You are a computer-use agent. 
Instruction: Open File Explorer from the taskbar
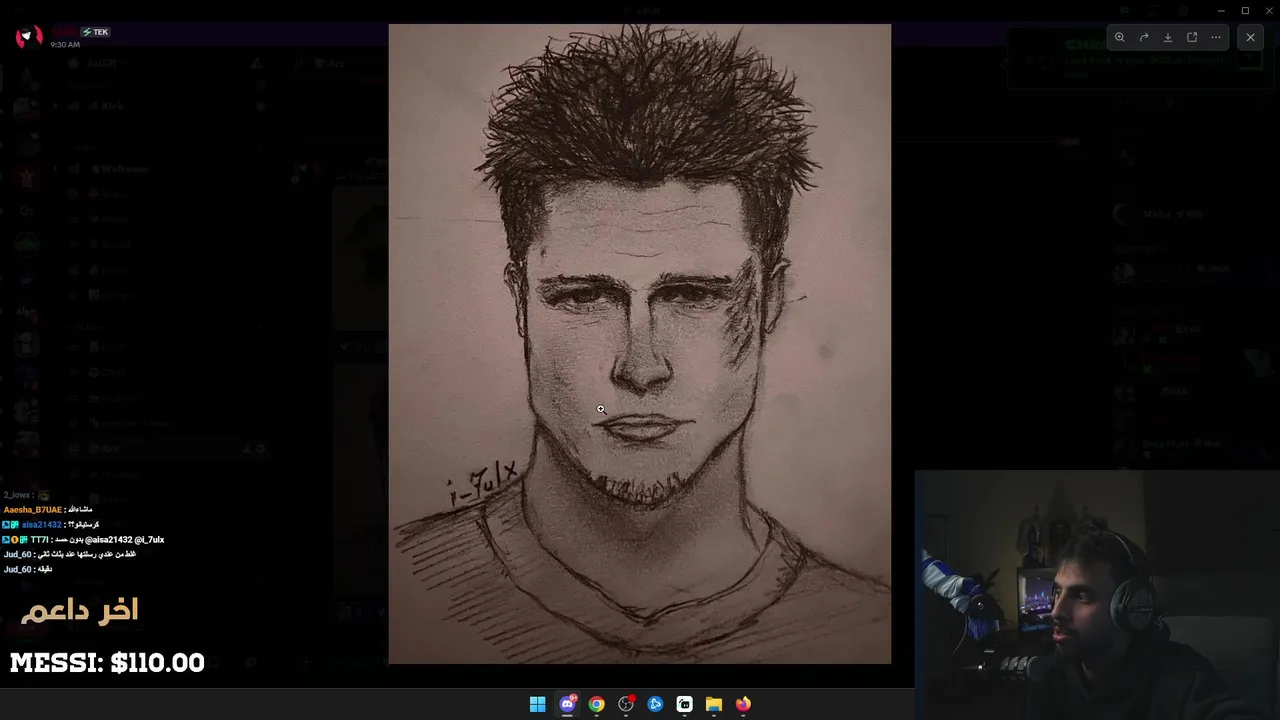714,704
